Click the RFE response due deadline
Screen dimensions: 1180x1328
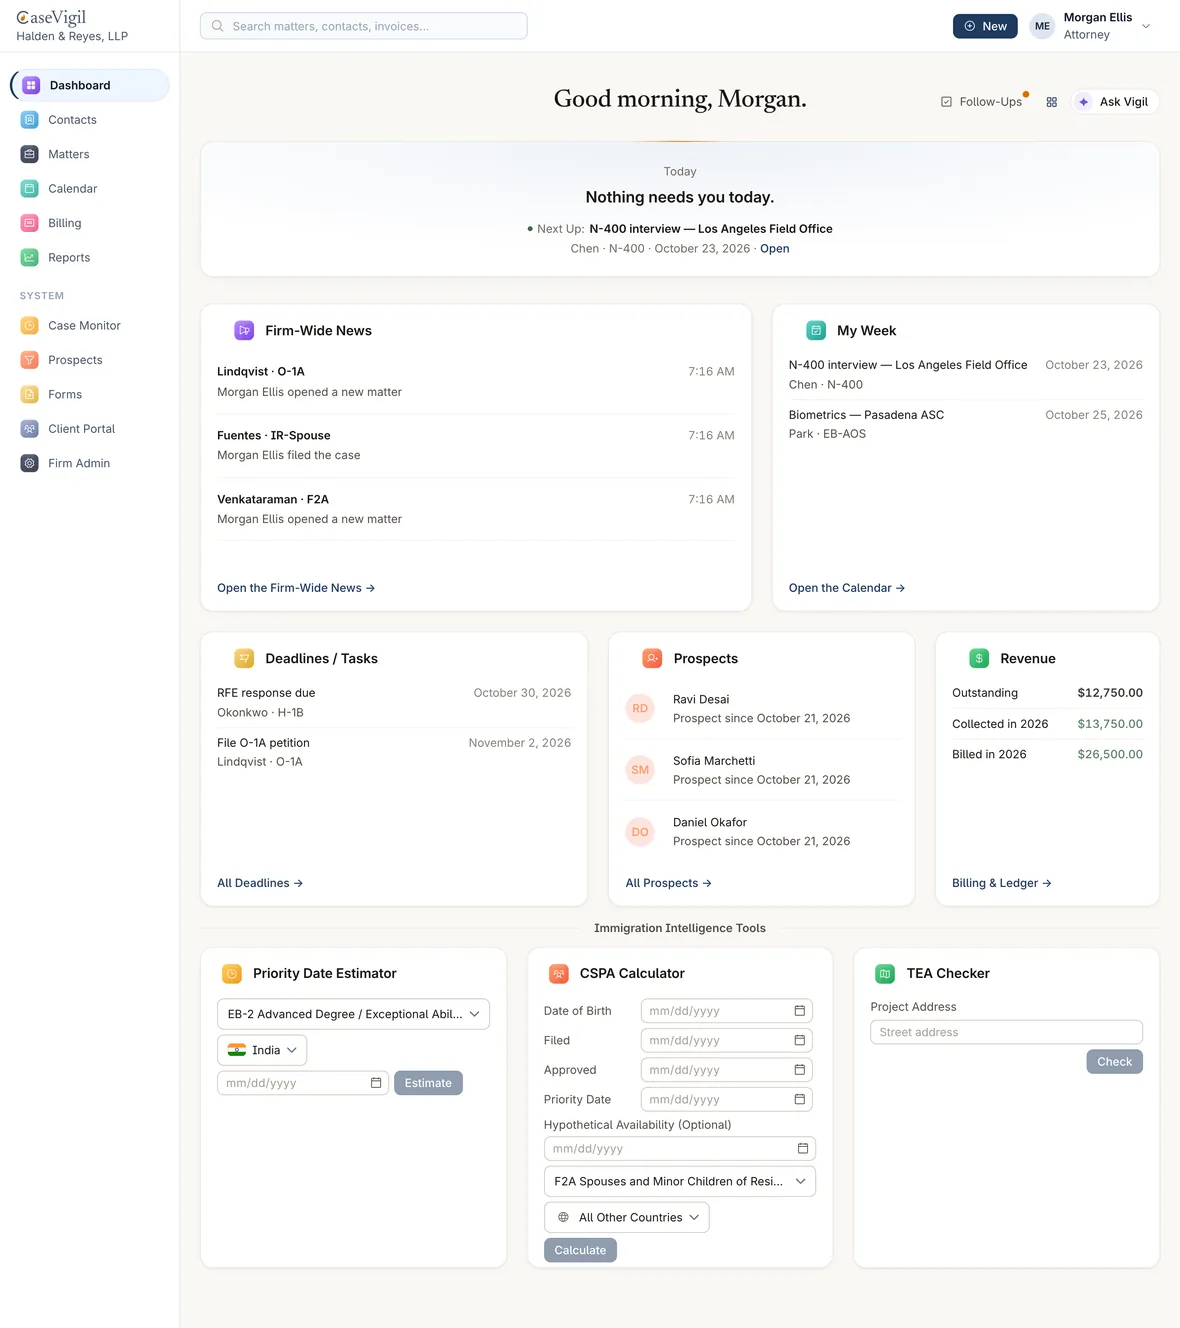tap(394, 702)
